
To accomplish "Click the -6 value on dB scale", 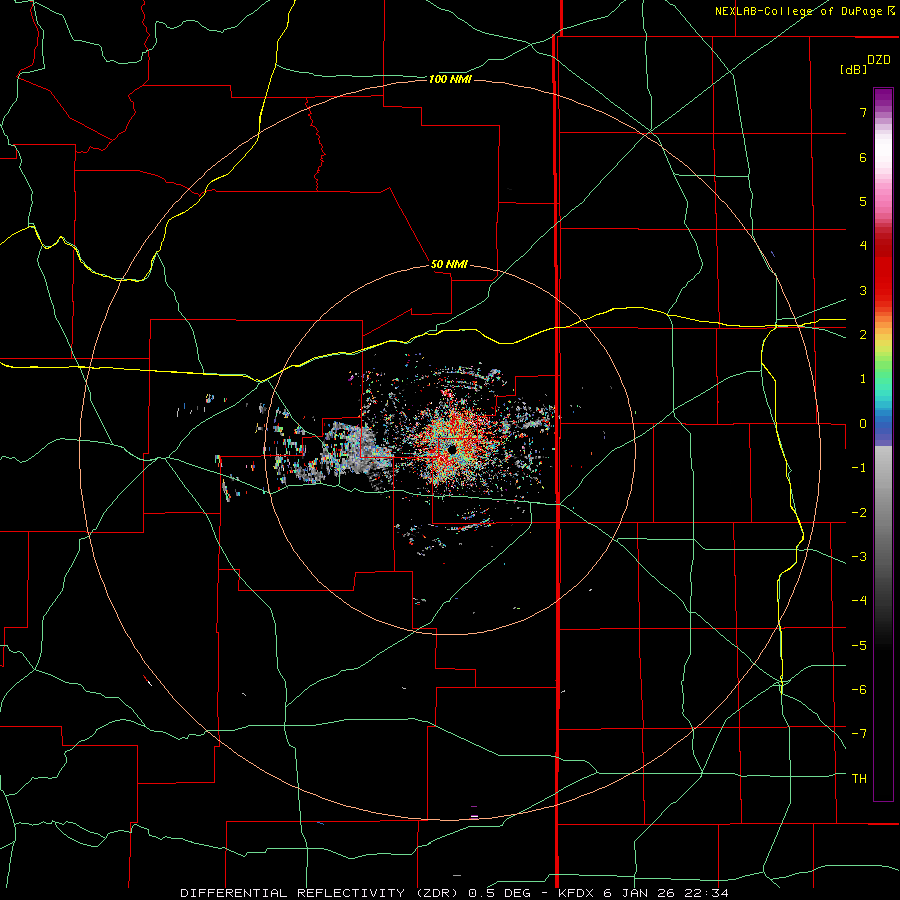I will (859, 690).
